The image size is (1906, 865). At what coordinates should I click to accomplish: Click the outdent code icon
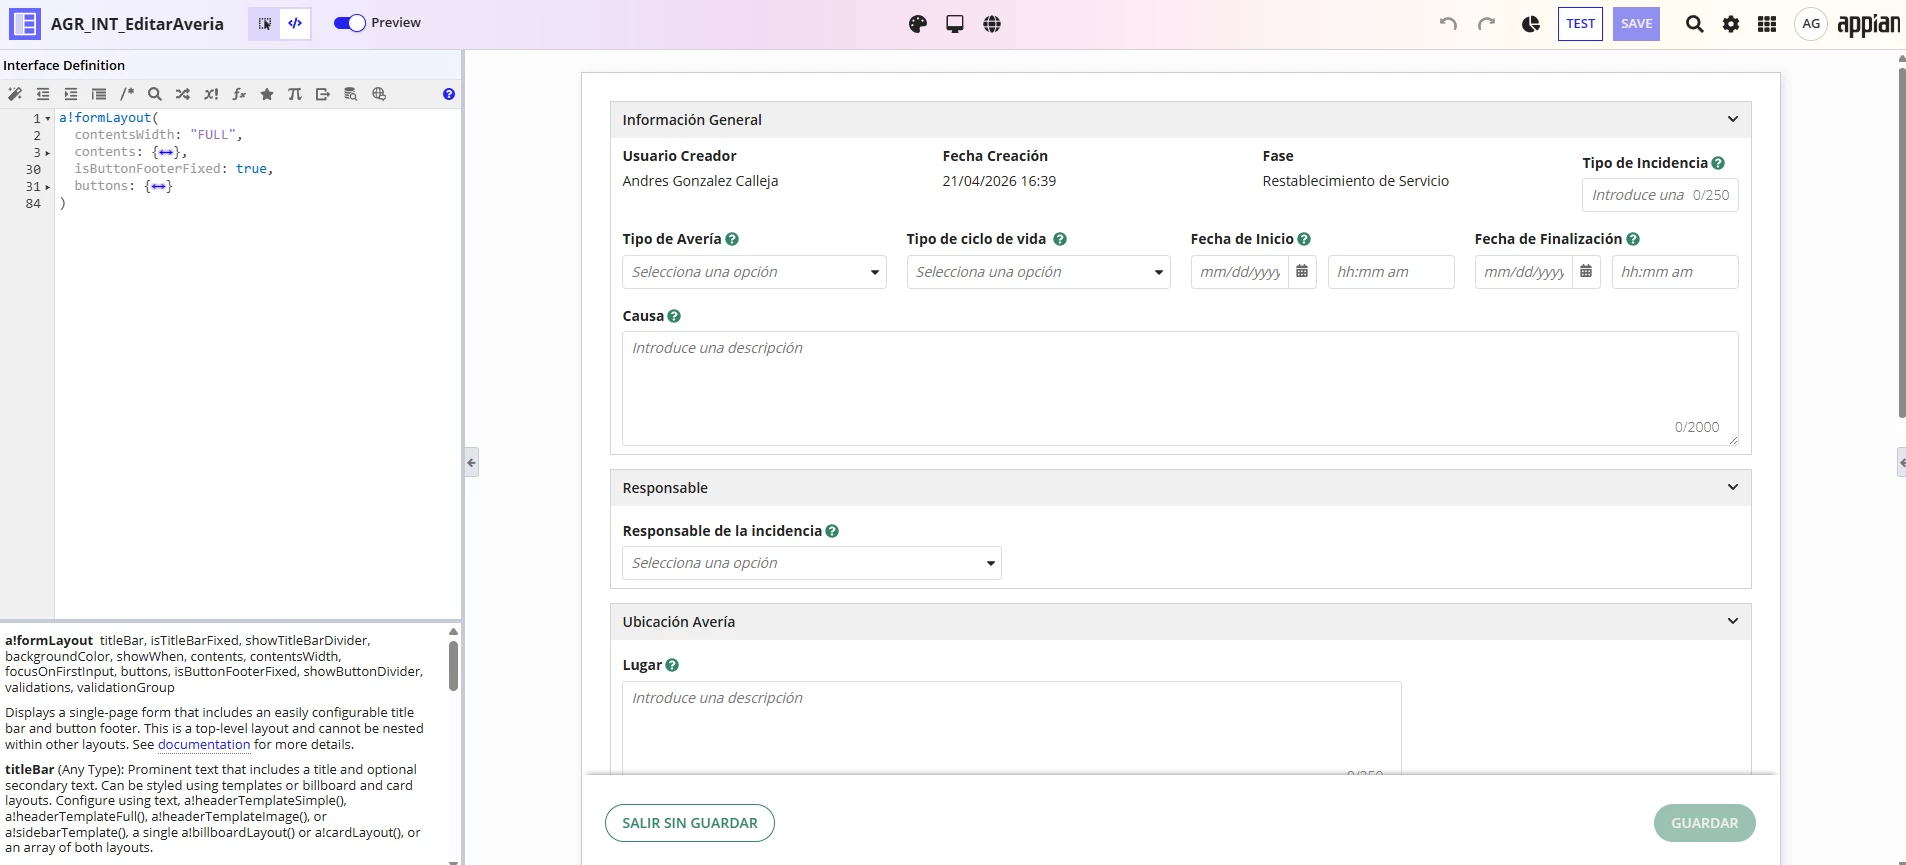click(x=43, y=94)
